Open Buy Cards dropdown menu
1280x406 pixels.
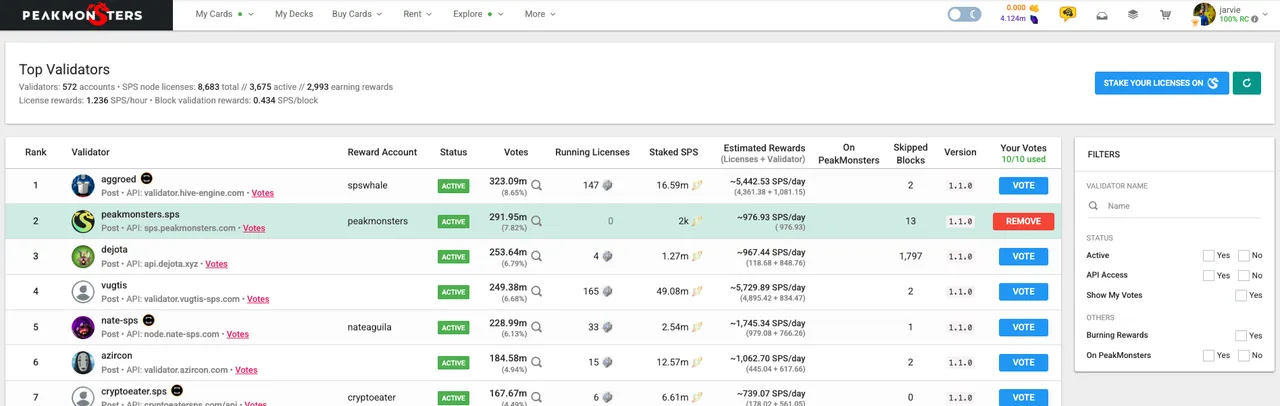[x=355, y=15]
